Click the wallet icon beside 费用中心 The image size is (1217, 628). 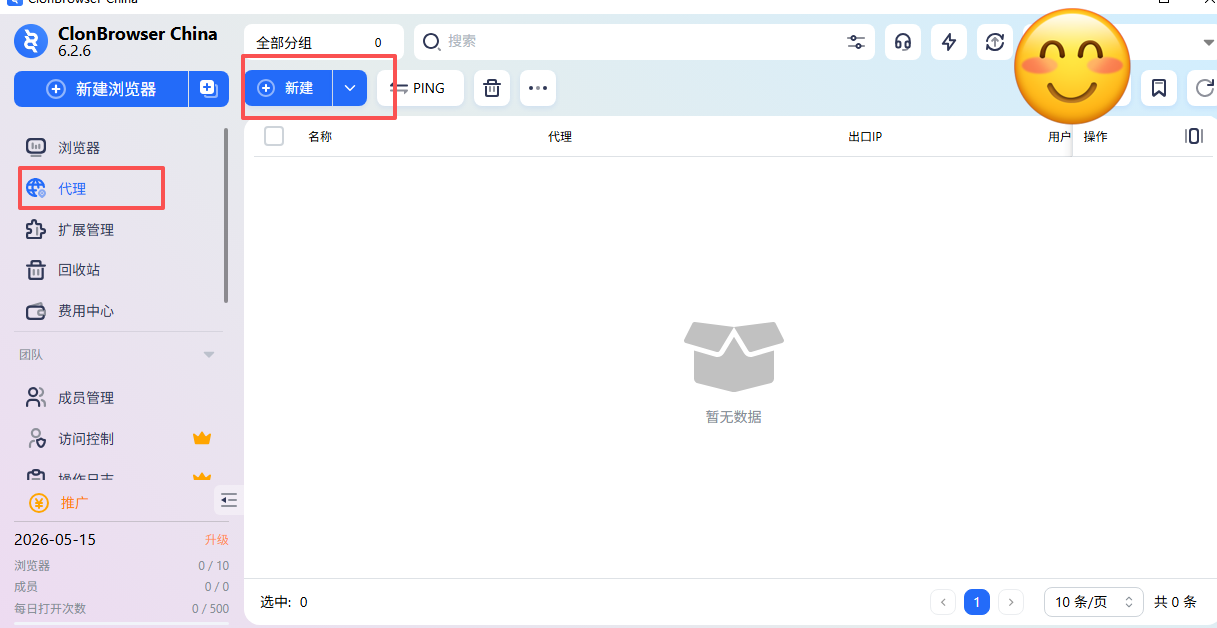(36, 311)
